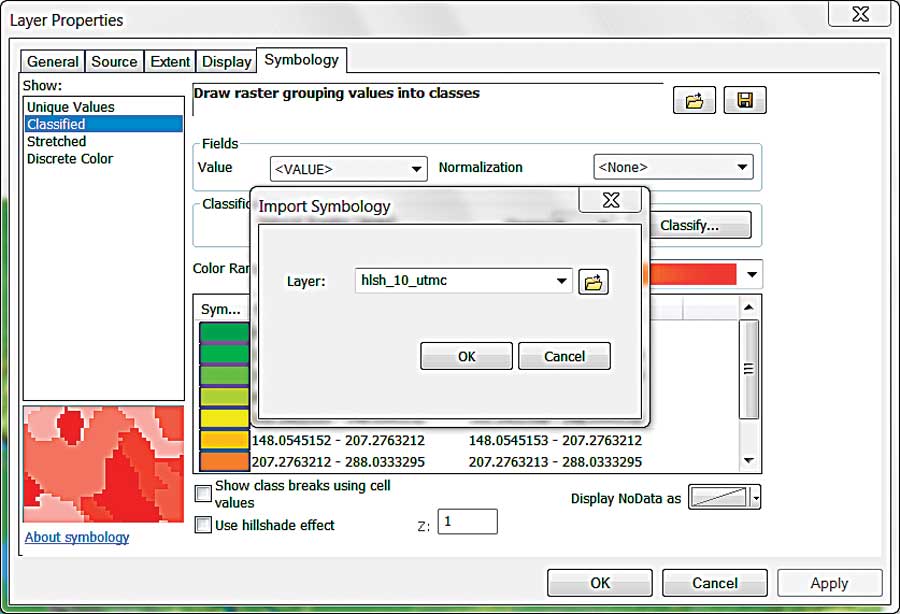Click the class list scroll down arrow

tap(748, 460)
